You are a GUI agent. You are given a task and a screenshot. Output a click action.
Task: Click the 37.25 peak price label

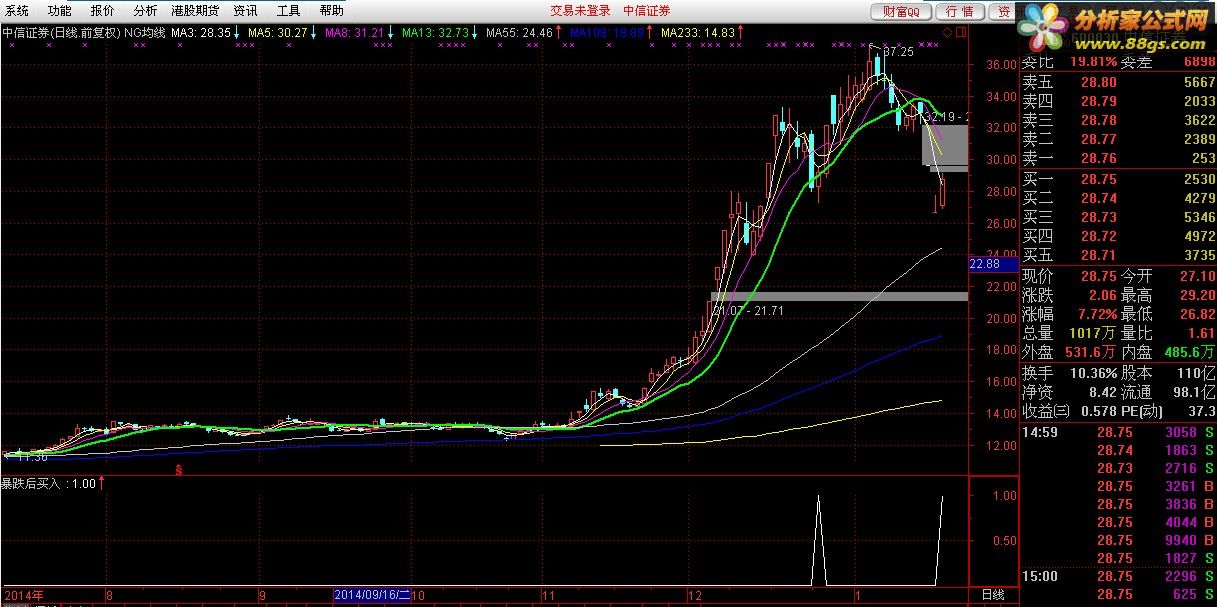click(x=899, y=51)
